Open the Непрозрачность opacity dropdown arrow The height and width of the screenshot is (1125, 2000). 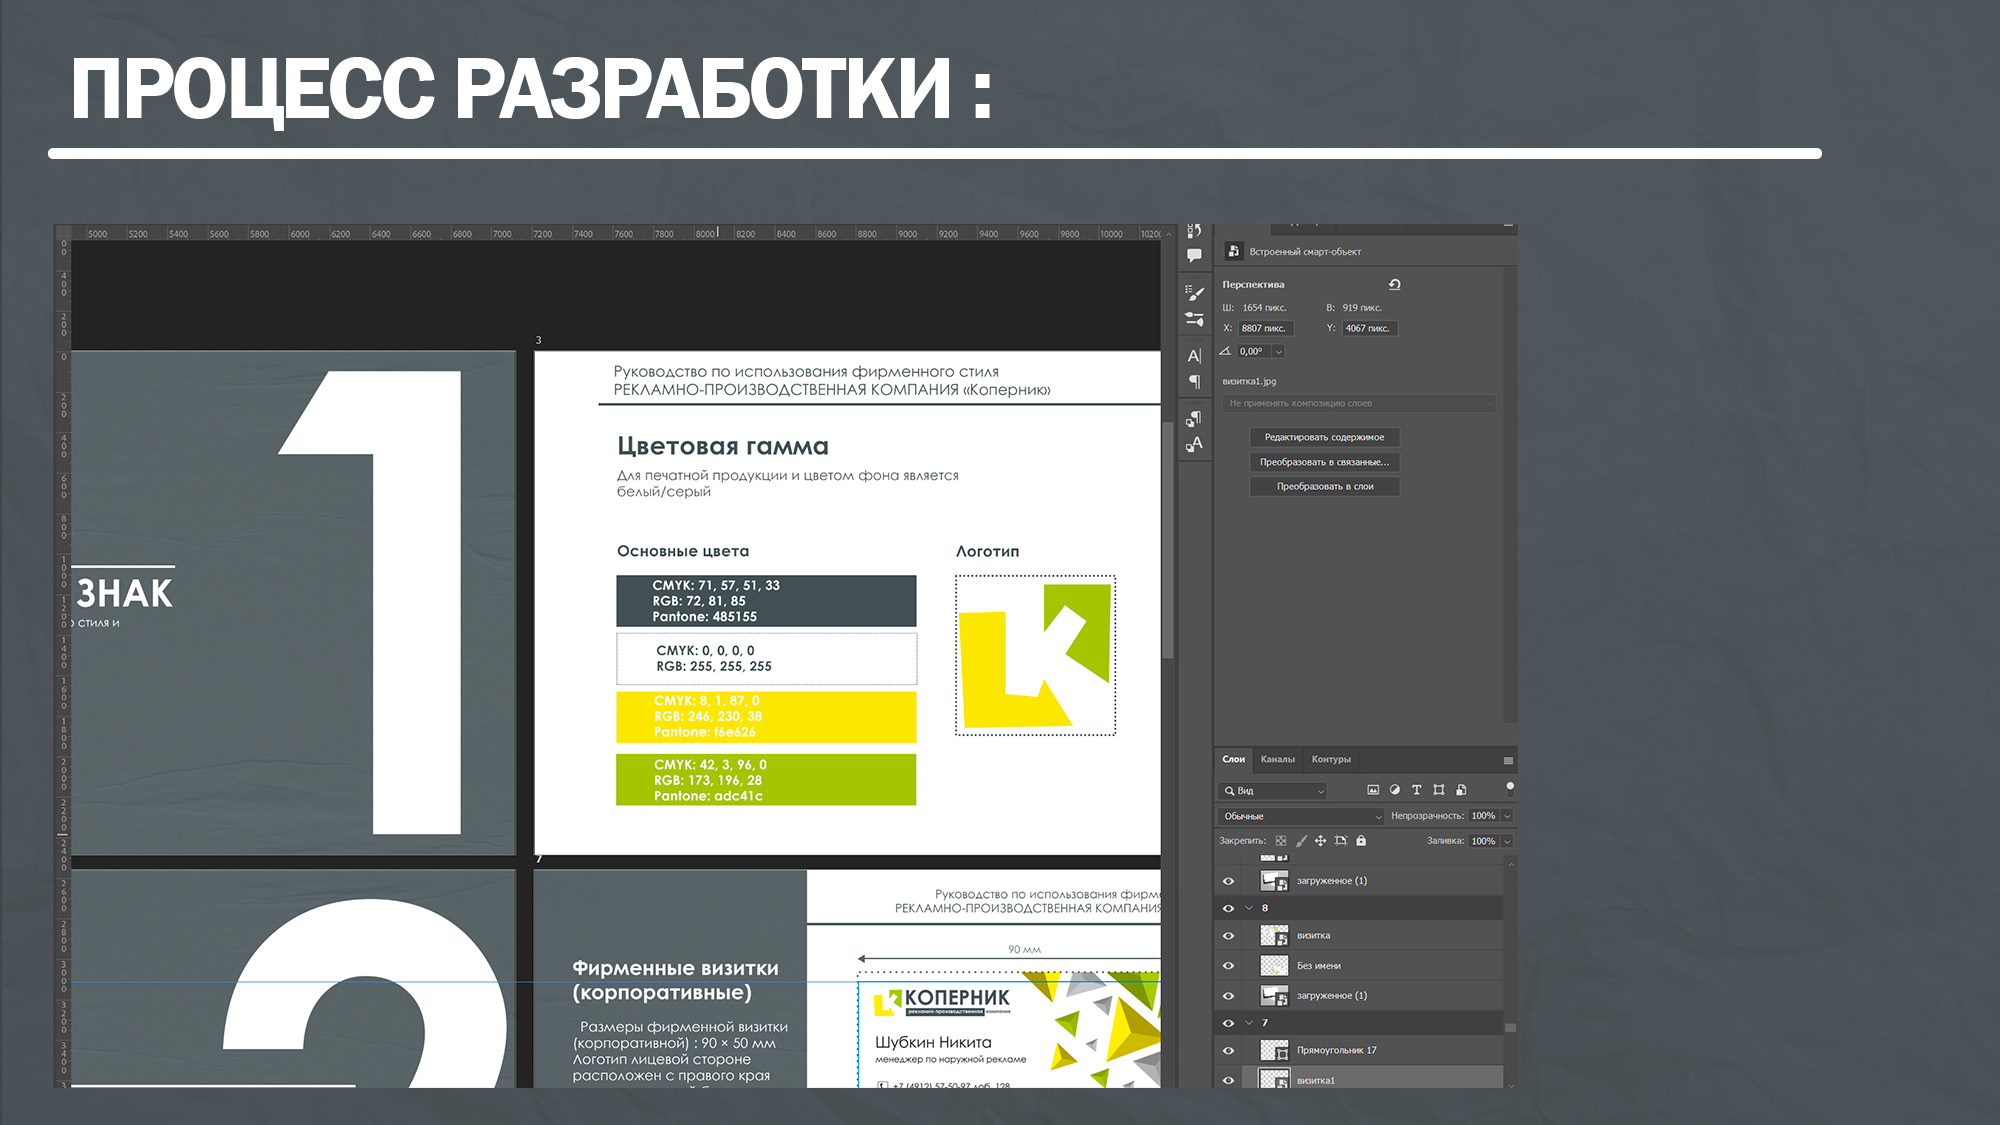click(x=1507, y=816)
